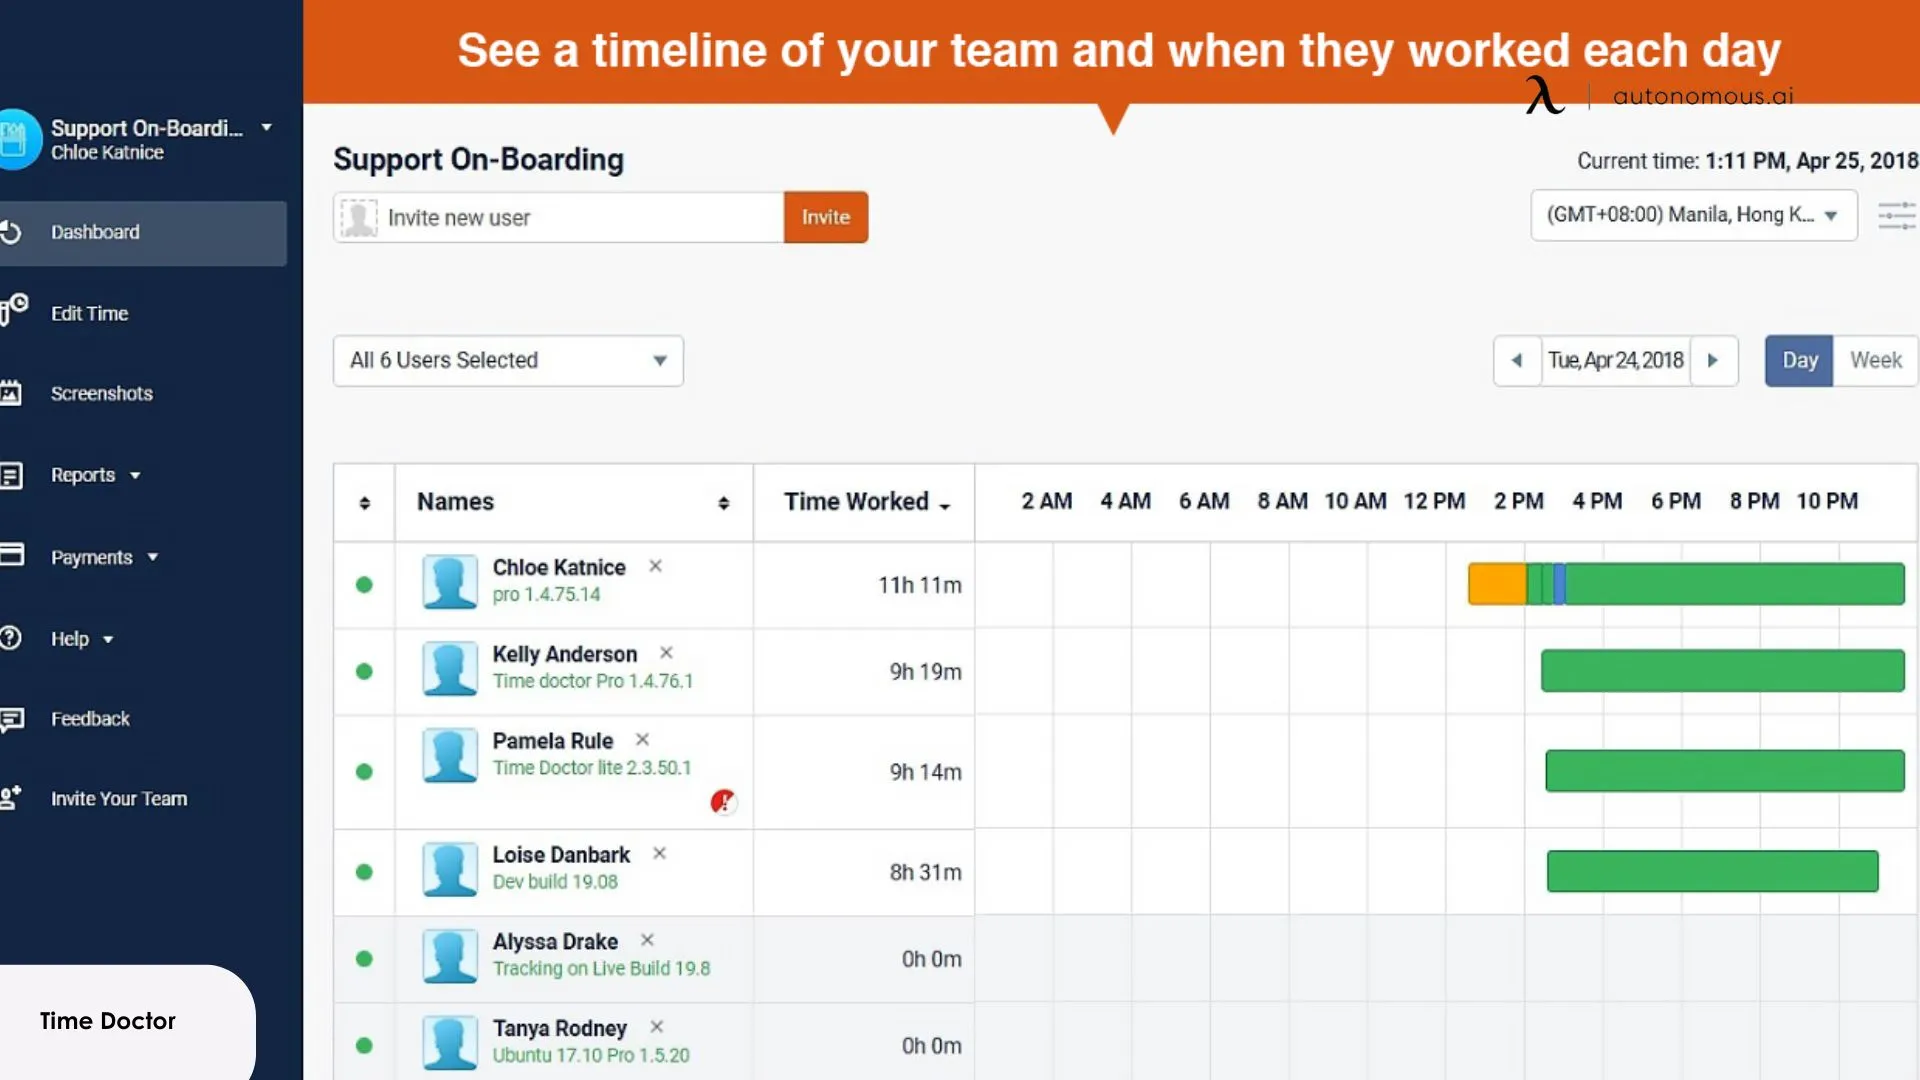Screen dimensions: 1920x1080
Task: Open the GMT+08:00 timezone dropdown
Action: 1693,215
